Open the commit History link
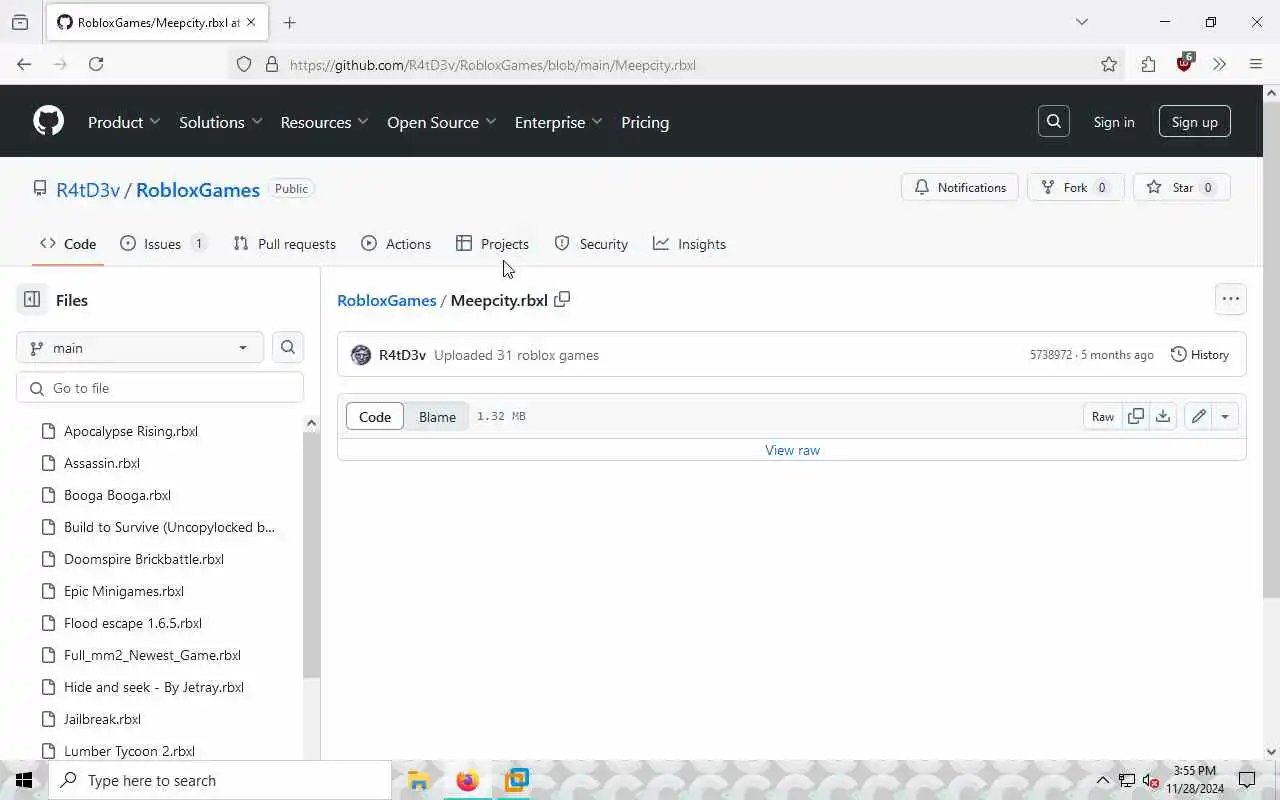 click(1199, 355)
